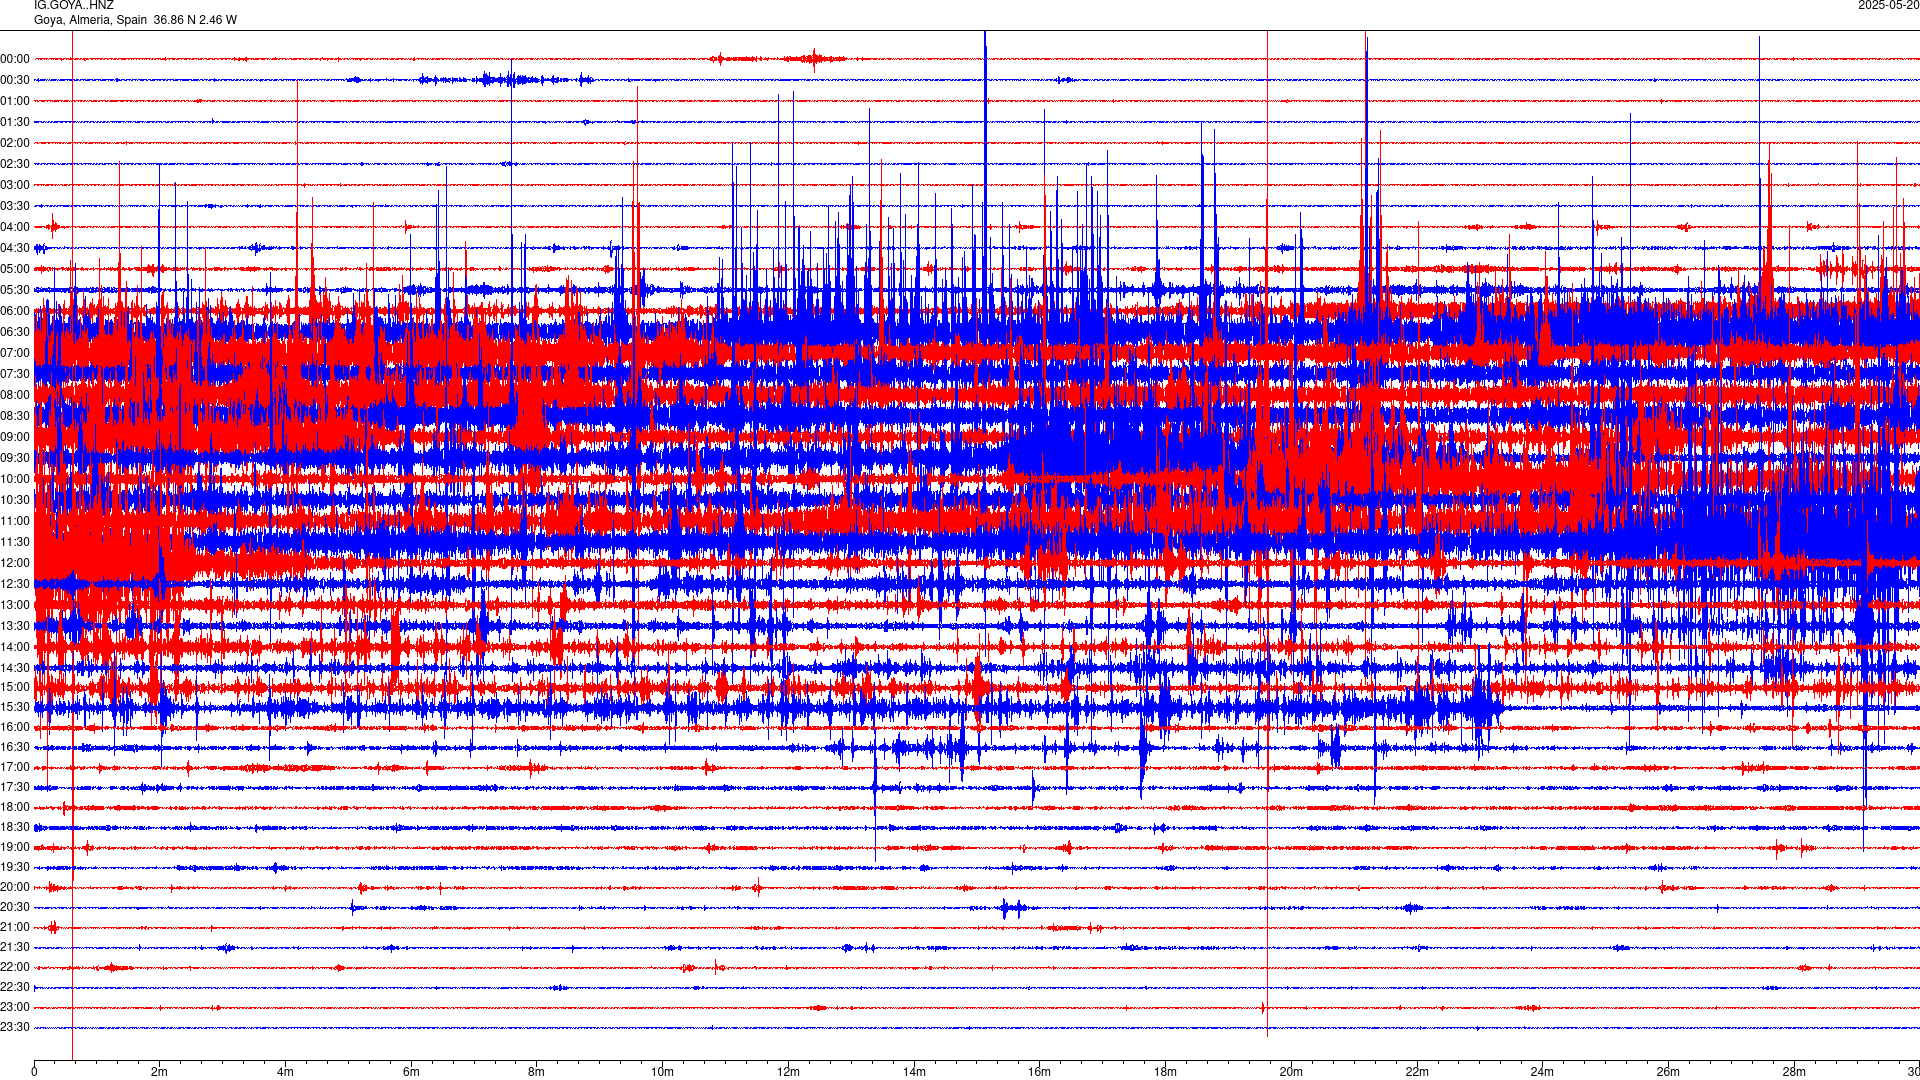Select the 08:00 time row label

click(x=15, y=395)
